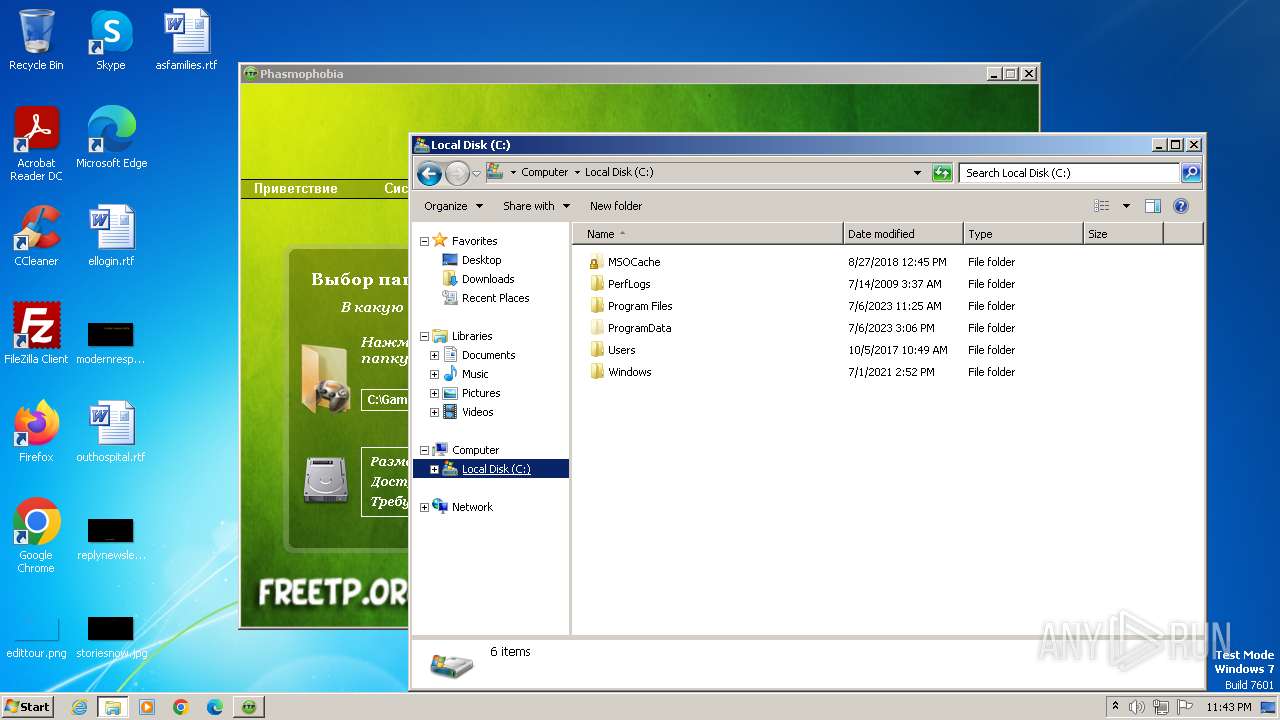Open the Organize menu
Screen dimensions: 1280x720
[453, 206]
